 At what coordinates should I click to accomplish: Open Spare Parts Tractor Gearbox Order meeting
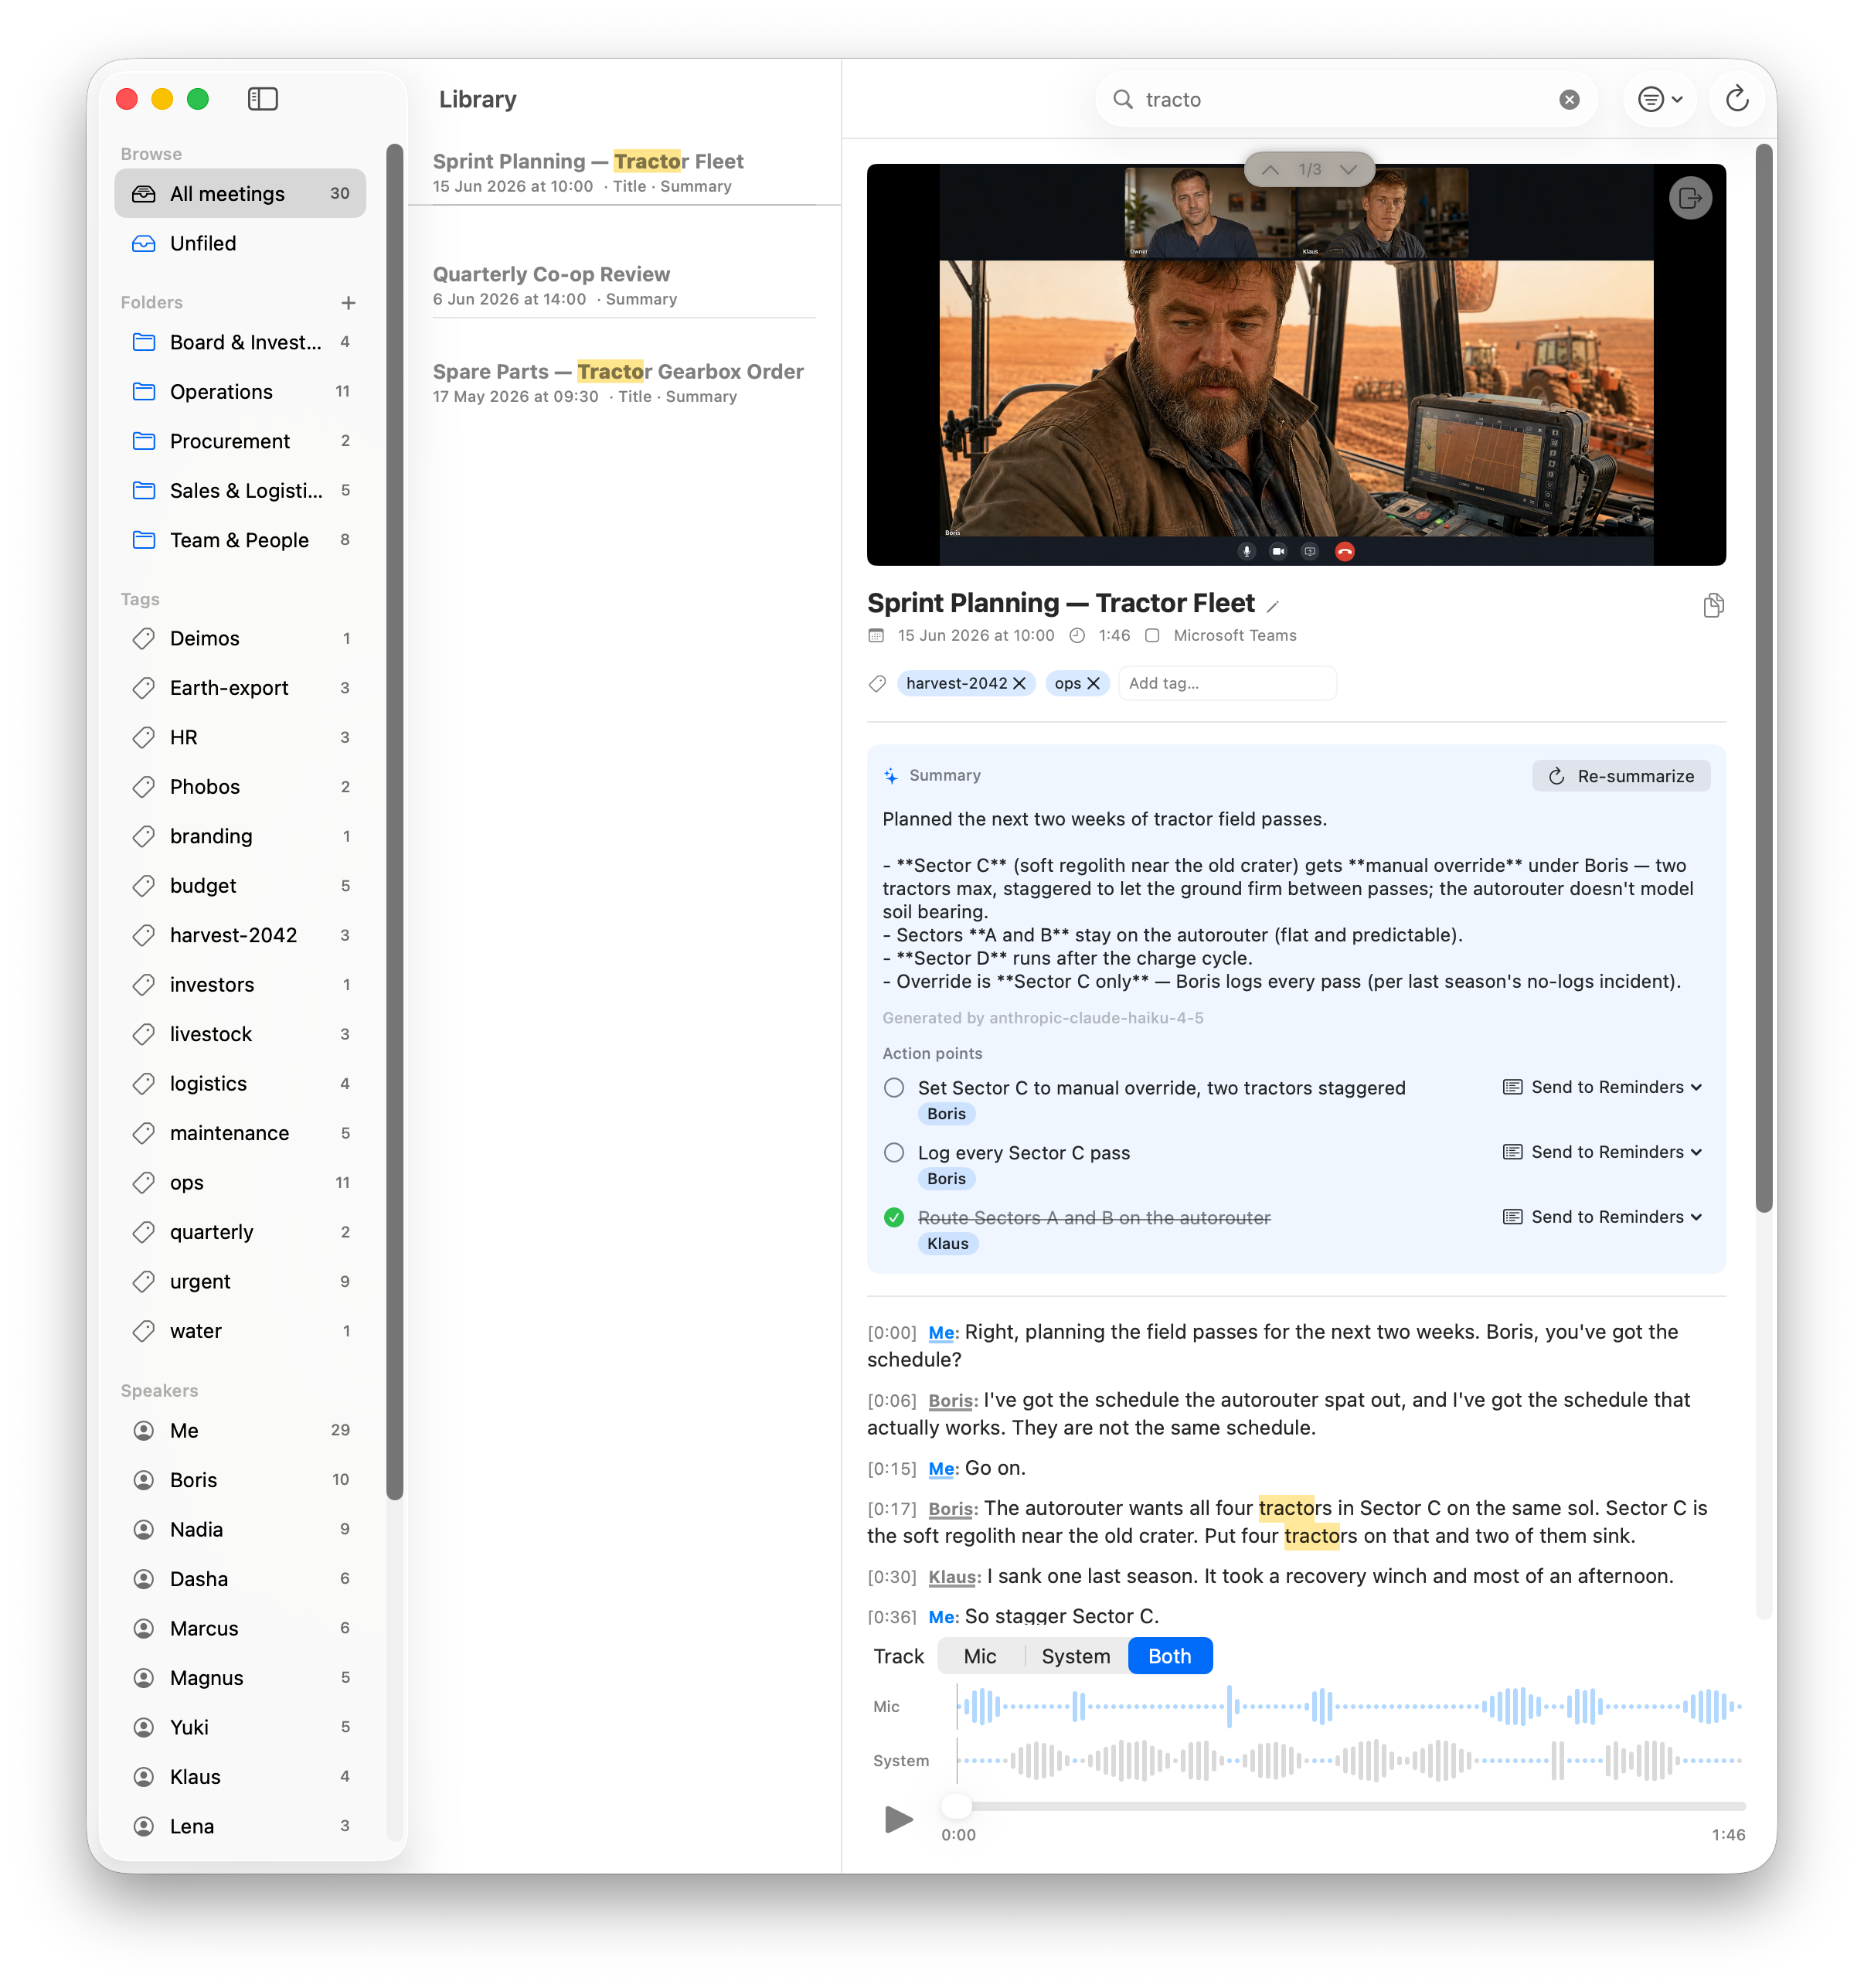coord(624,383)
